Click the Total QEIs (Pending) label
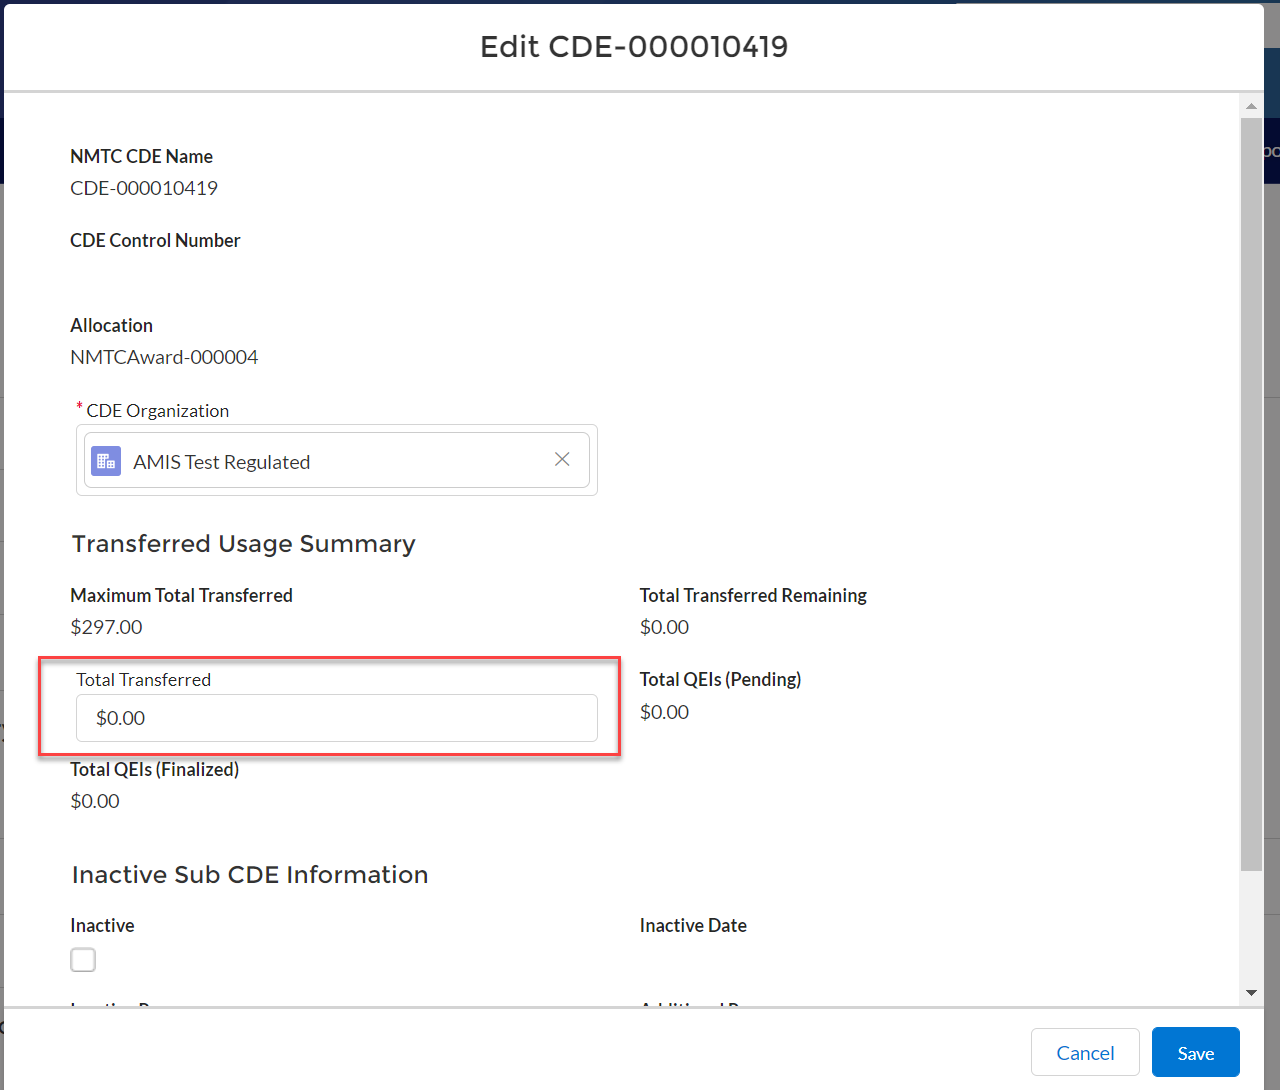Viewport: 1280px width, 1090px height. pyautogui.click(x=720, y=679)
